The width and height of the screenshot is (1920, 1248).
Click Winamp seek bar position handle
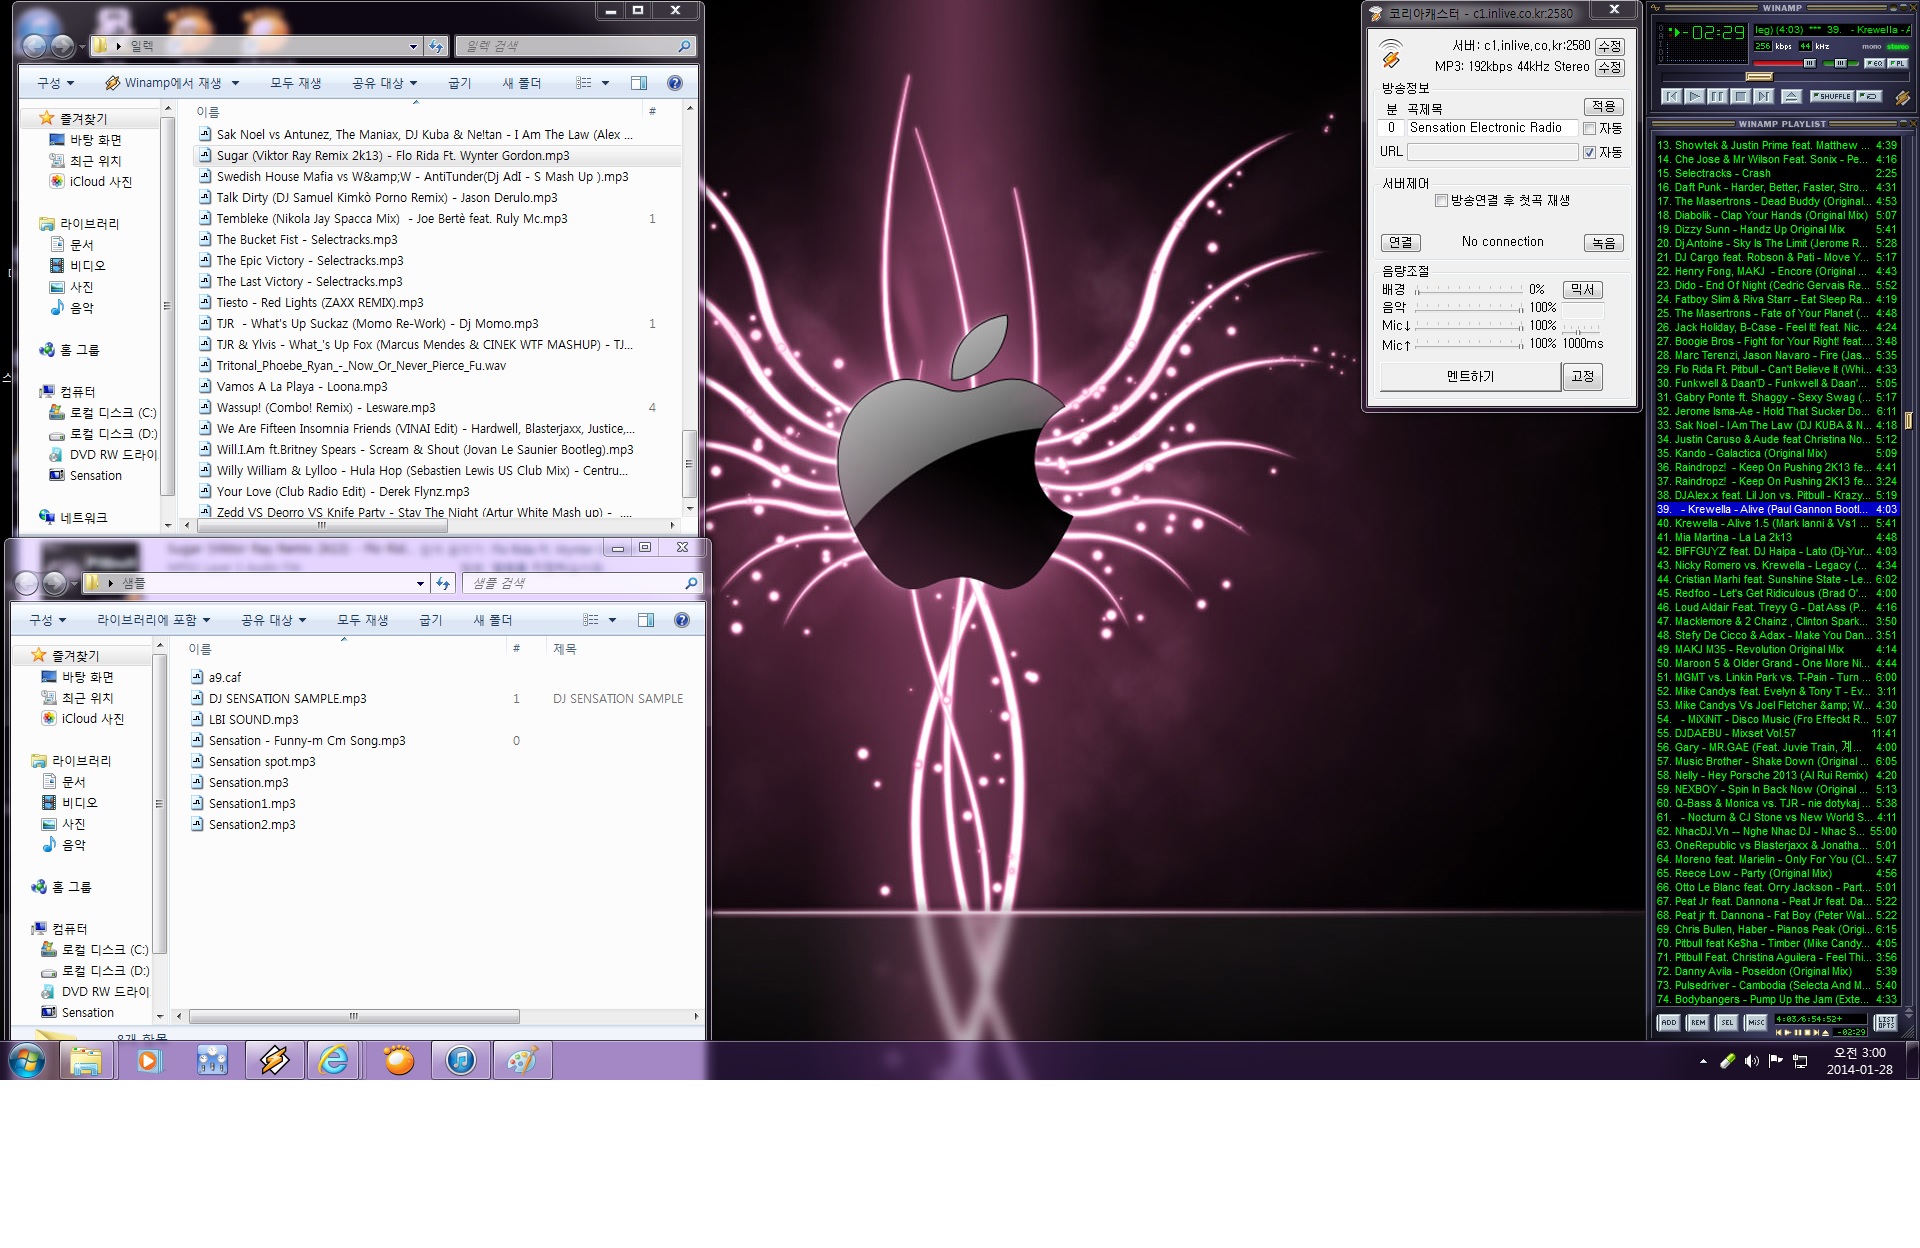pyautogui.click(x=1760, y=77)
